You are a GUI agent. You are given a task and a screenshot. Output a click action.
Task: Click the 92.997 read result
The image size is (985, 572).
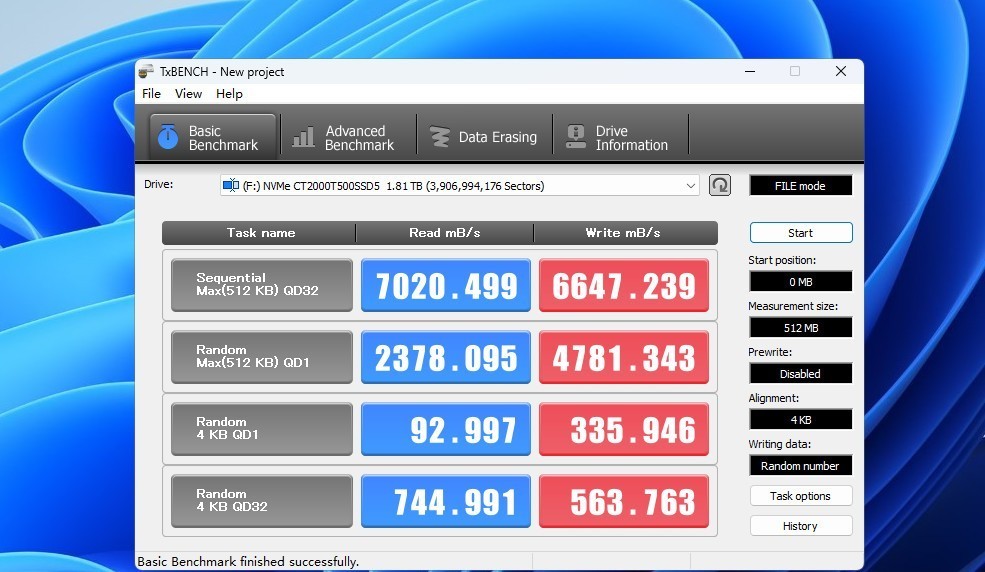(446, 429)
